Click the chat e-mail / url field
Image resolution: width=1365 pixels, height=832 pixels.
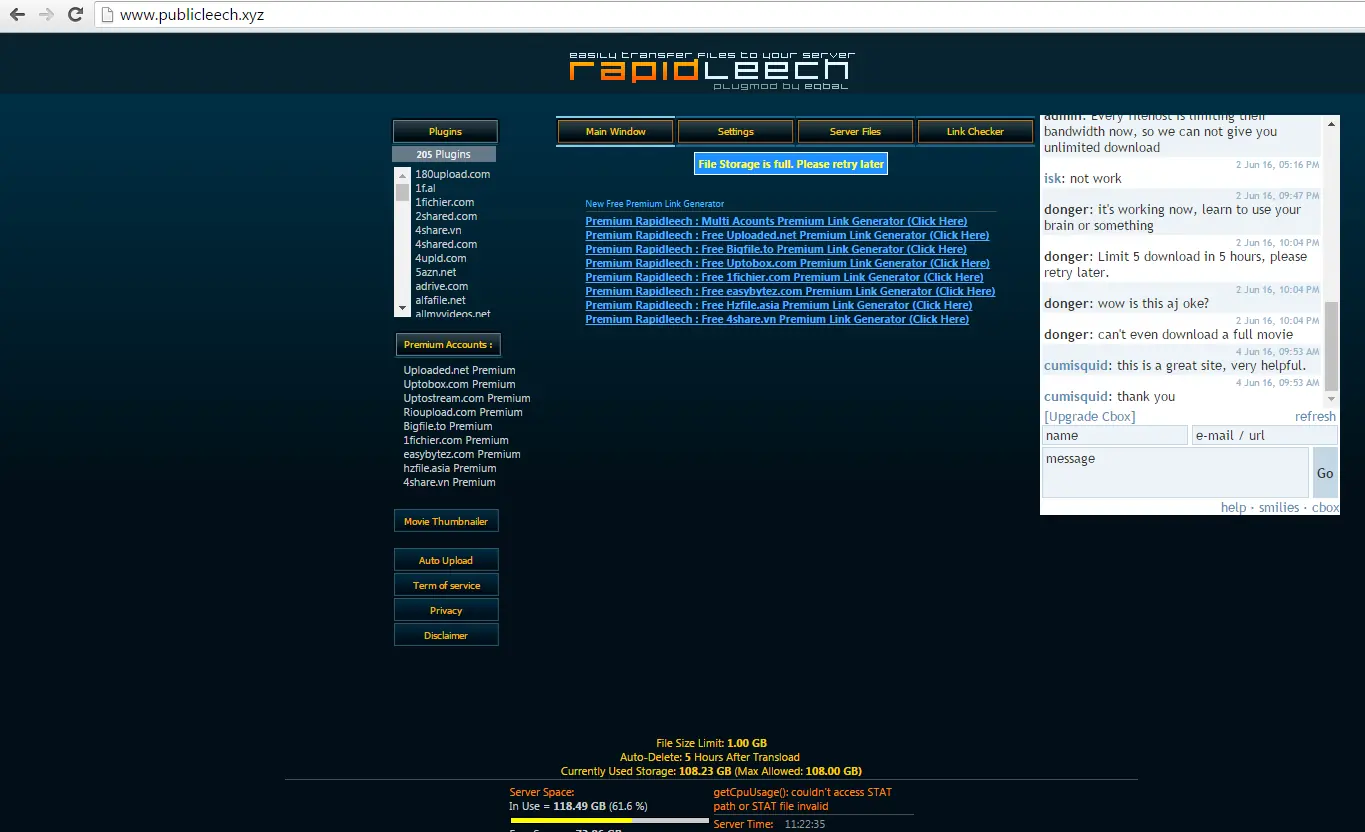click(1264, 435)
